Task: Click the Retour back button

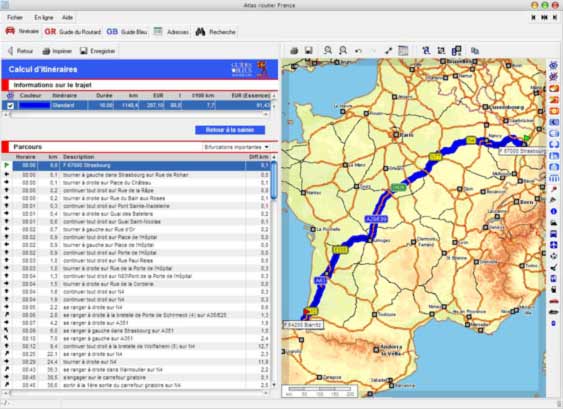Action: pos(20,51)
